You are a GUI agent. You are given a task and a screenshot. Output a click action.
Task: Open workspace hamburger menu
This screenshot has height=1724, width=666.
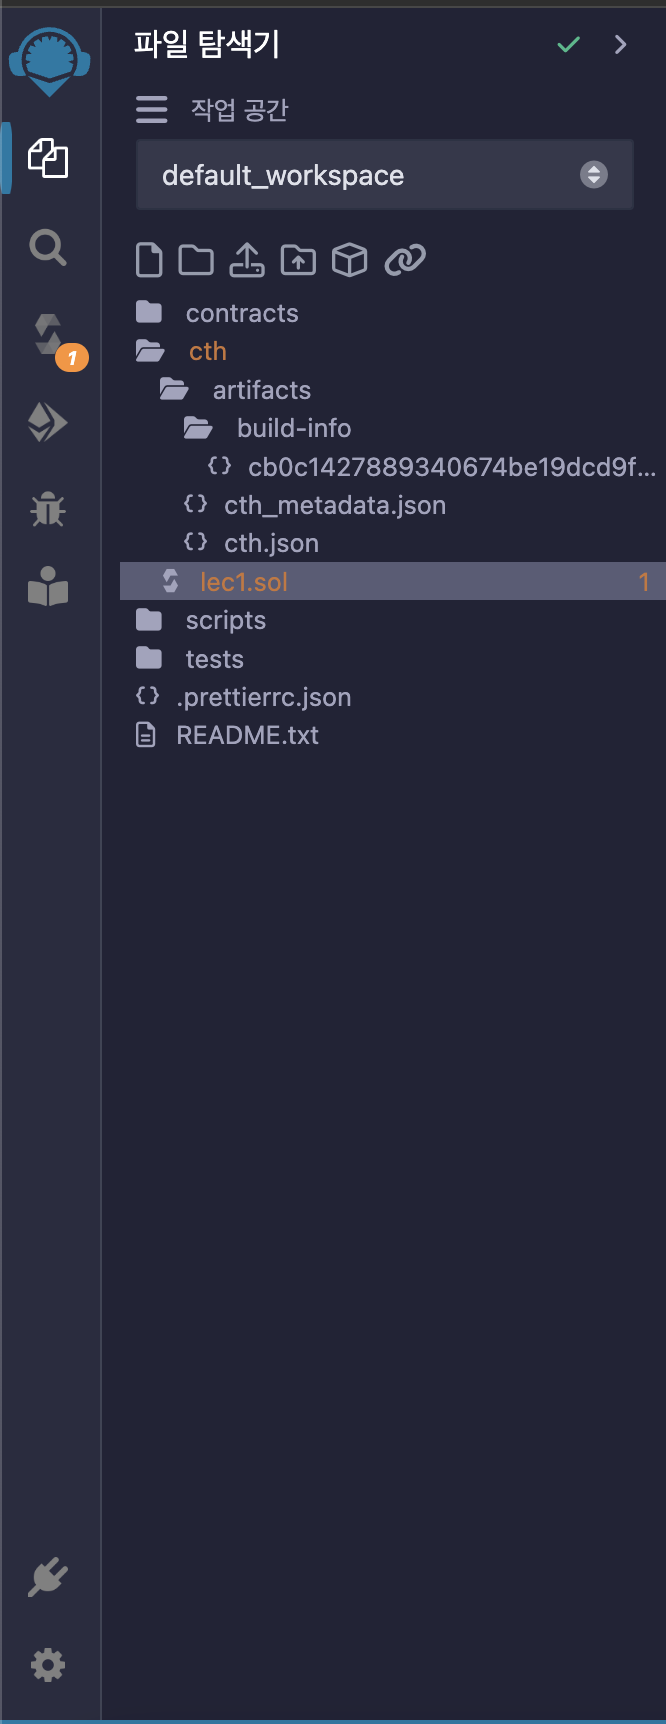click(x=152, y=109)
